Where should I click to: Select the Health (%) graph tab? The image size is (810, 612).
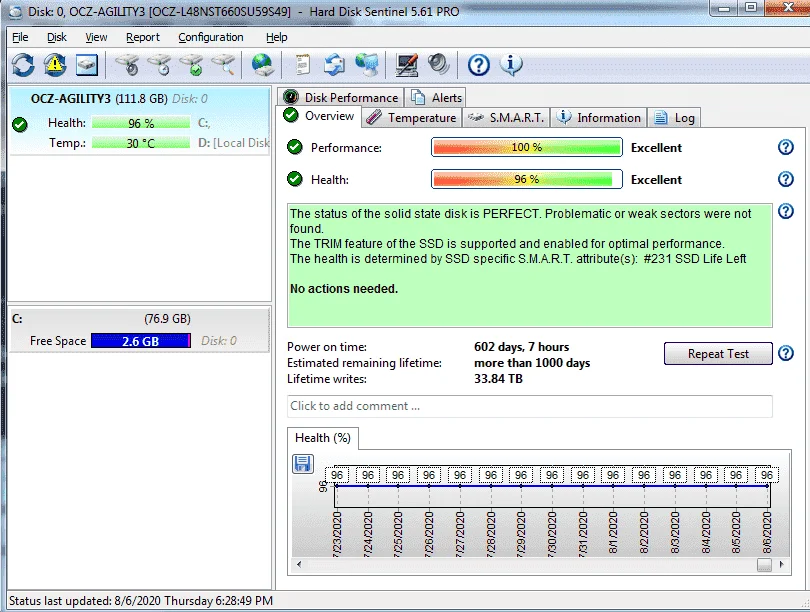(323, 438)
